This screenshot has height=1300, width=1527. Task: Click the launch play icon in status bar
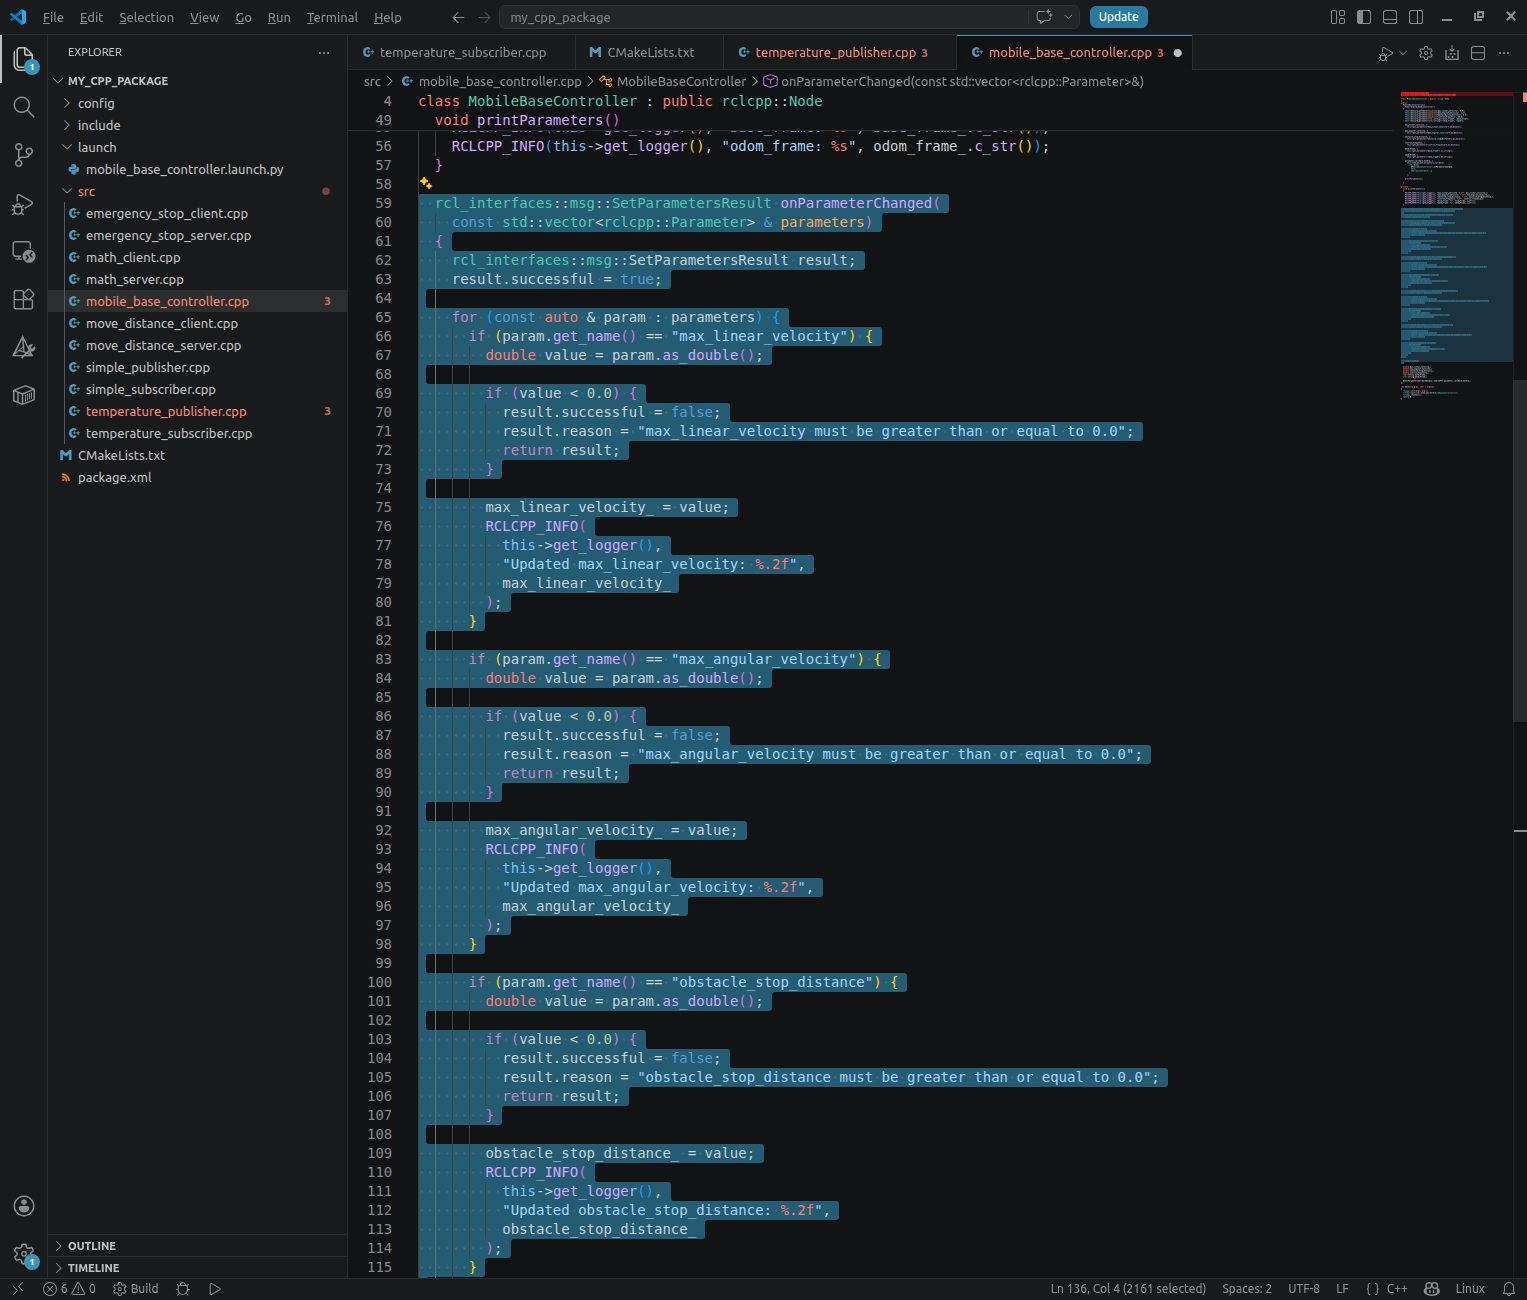point(215,1289)
